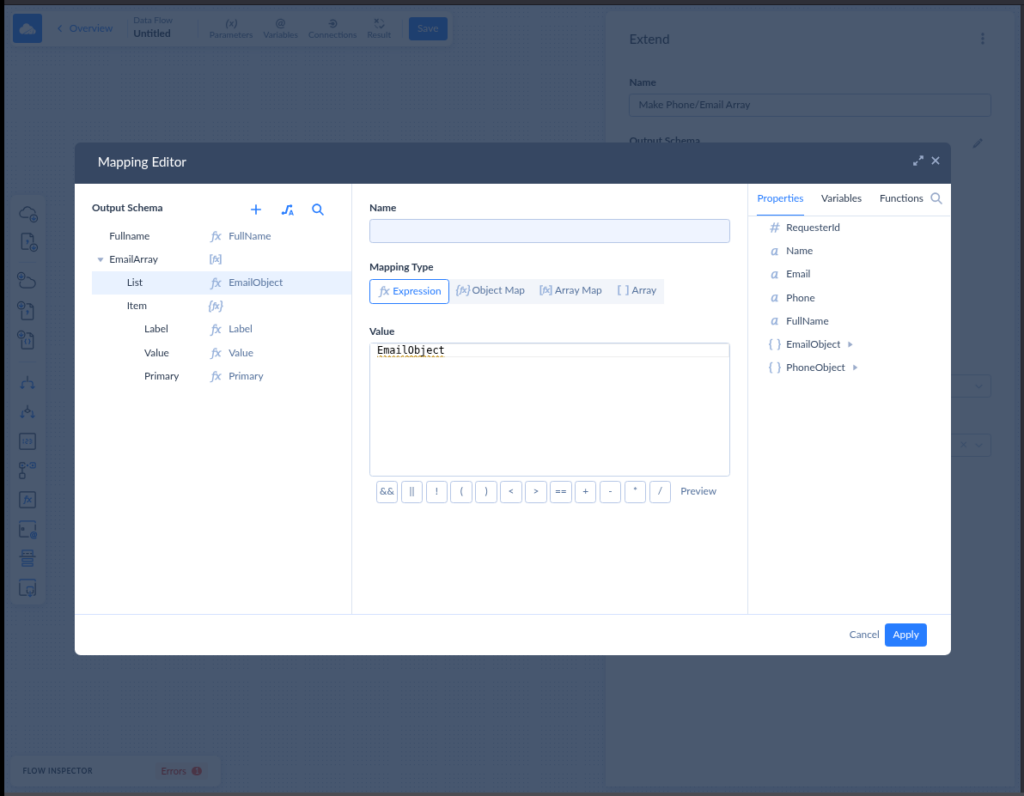Insert the opening parenthesis

pos(461,492)
